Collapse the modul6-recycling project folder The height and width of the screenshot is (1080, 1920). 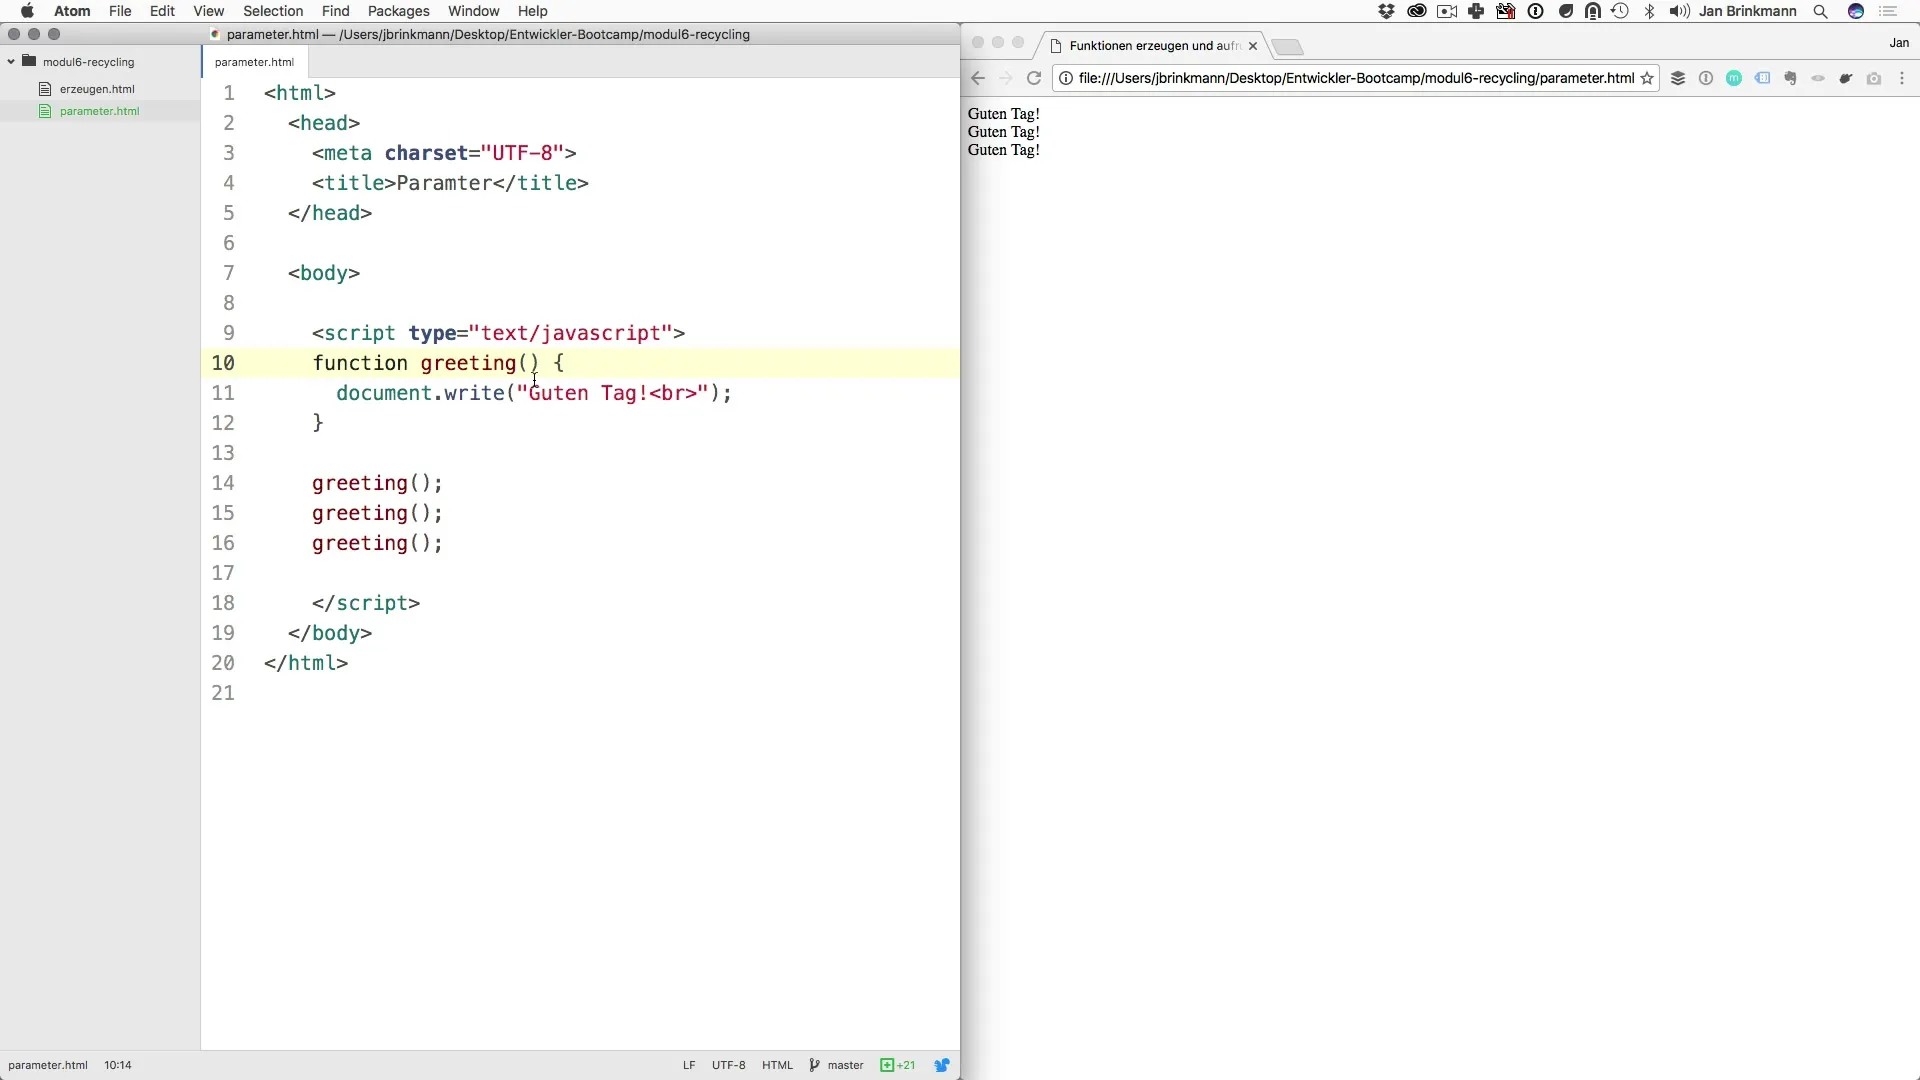[11, 62]
